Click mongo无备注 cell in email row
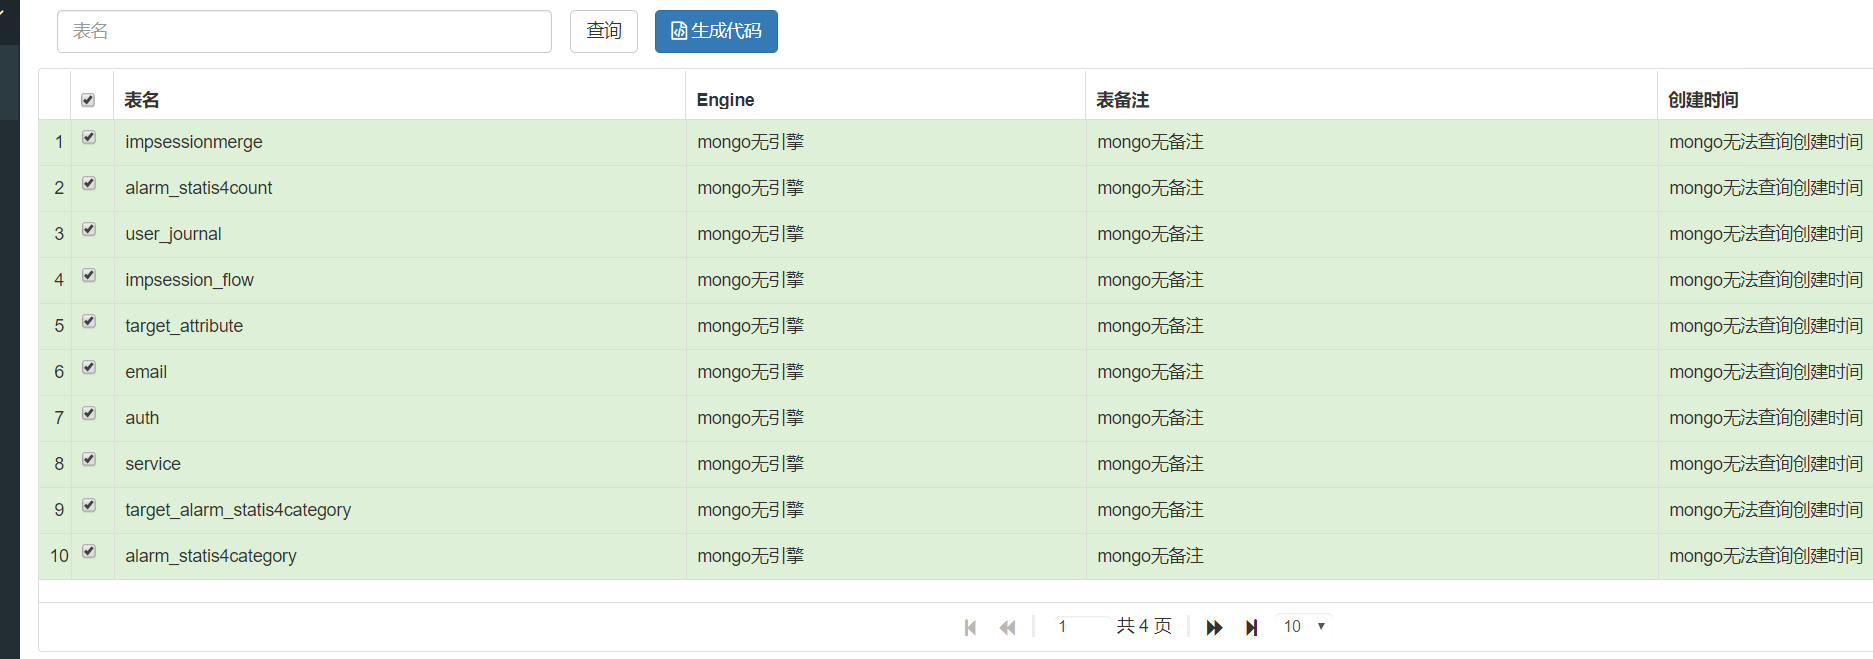The height and width of the screenshot is (659, 1873). (x=1150, y=372)
